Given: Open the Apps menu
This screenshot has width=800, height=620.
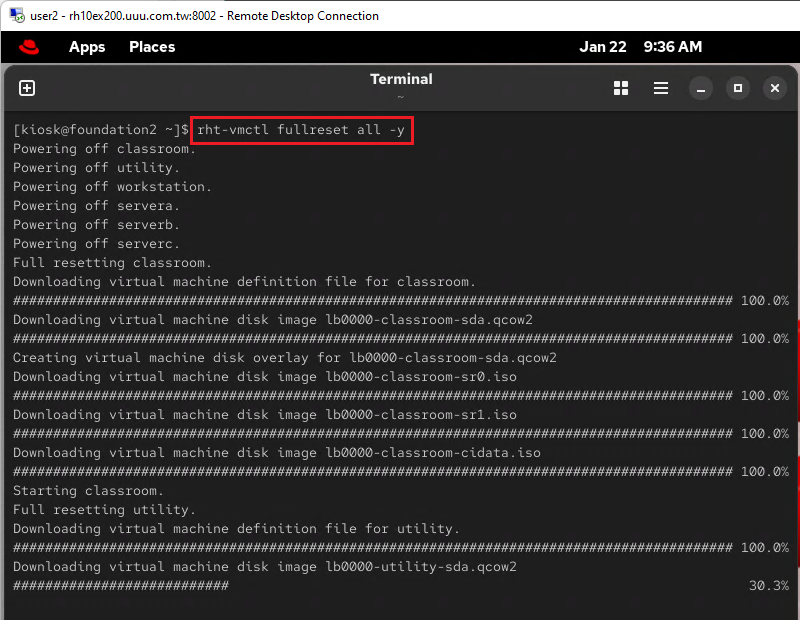Looking at the screenshot, I should (x=87, y=47).
